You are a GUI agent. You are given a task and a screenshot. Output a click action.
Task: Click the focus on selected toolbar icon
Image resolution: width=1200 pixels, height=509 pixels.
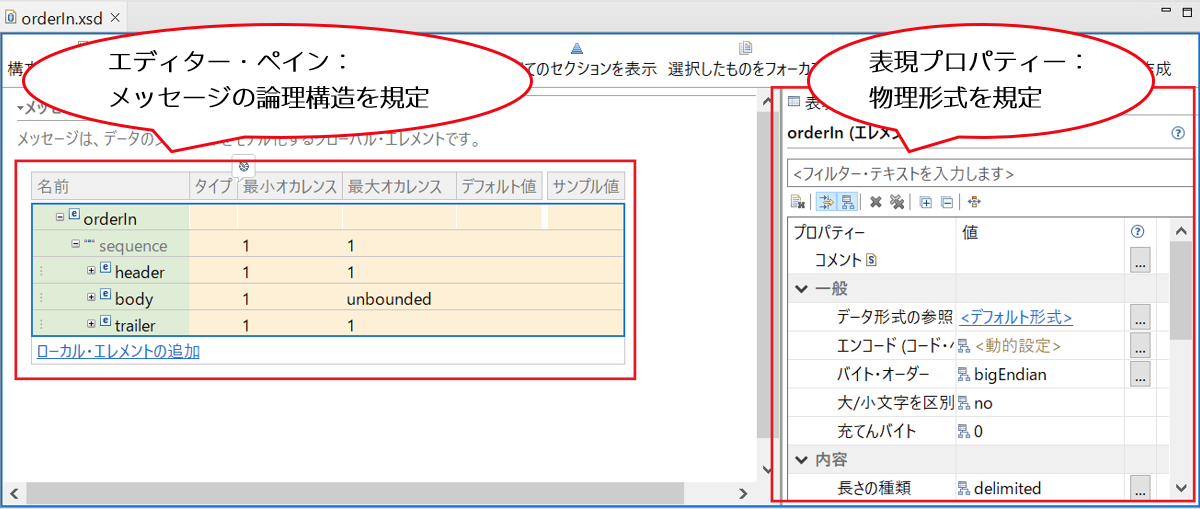pyautogui.click(x=745, y=48)
